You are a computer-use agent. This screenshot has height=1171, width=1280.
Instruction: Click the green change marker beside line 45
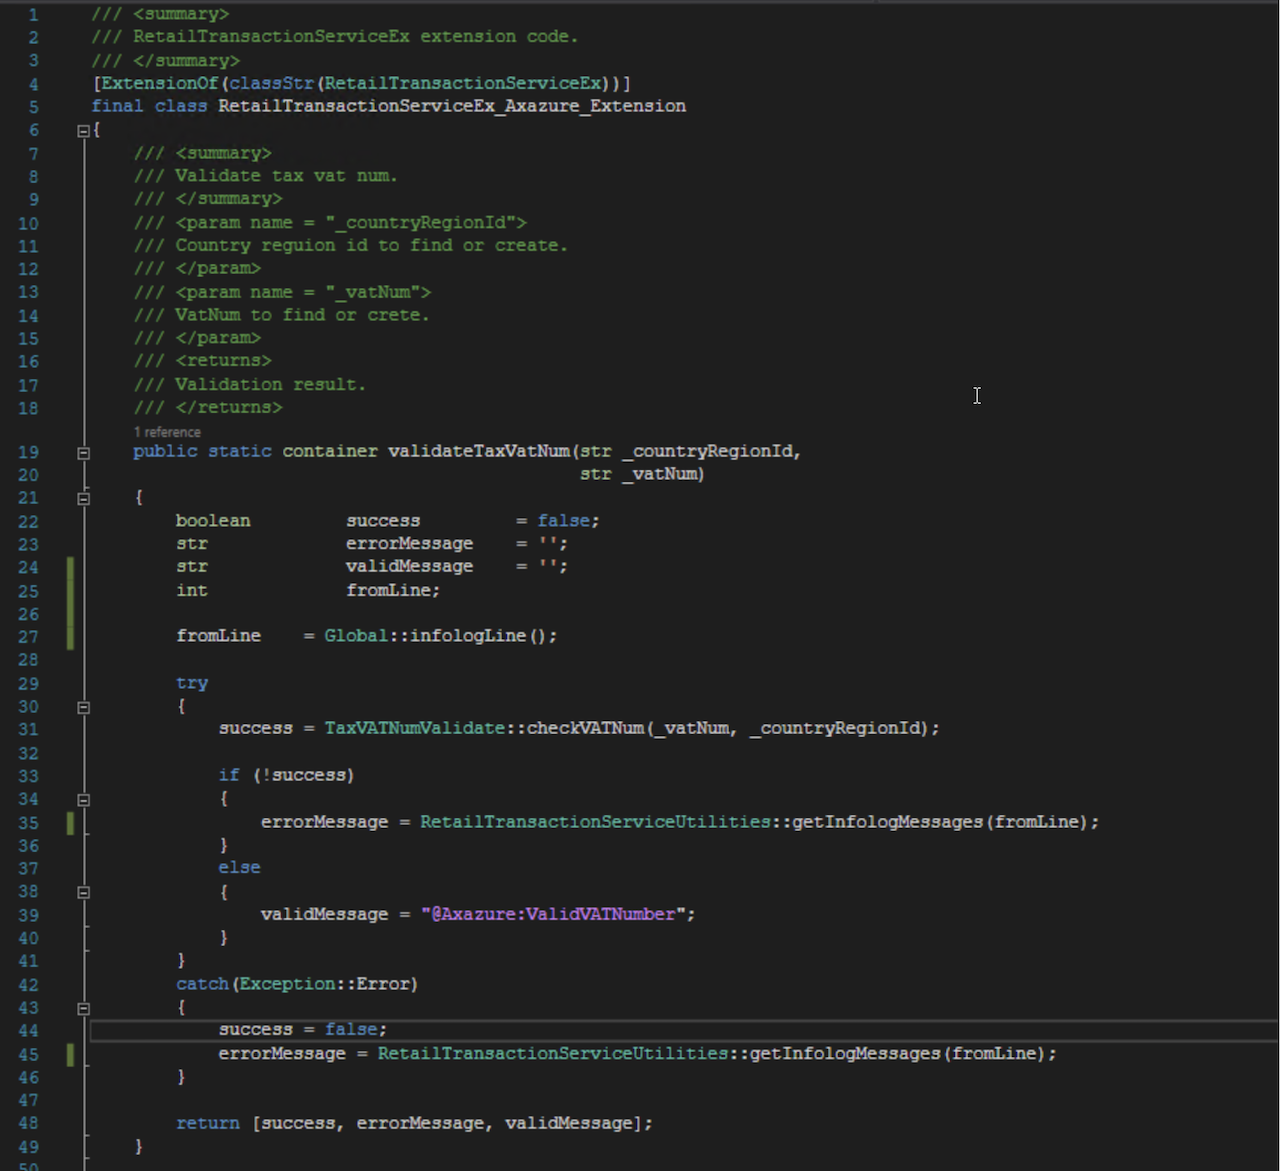click(x=70, y=1054)
